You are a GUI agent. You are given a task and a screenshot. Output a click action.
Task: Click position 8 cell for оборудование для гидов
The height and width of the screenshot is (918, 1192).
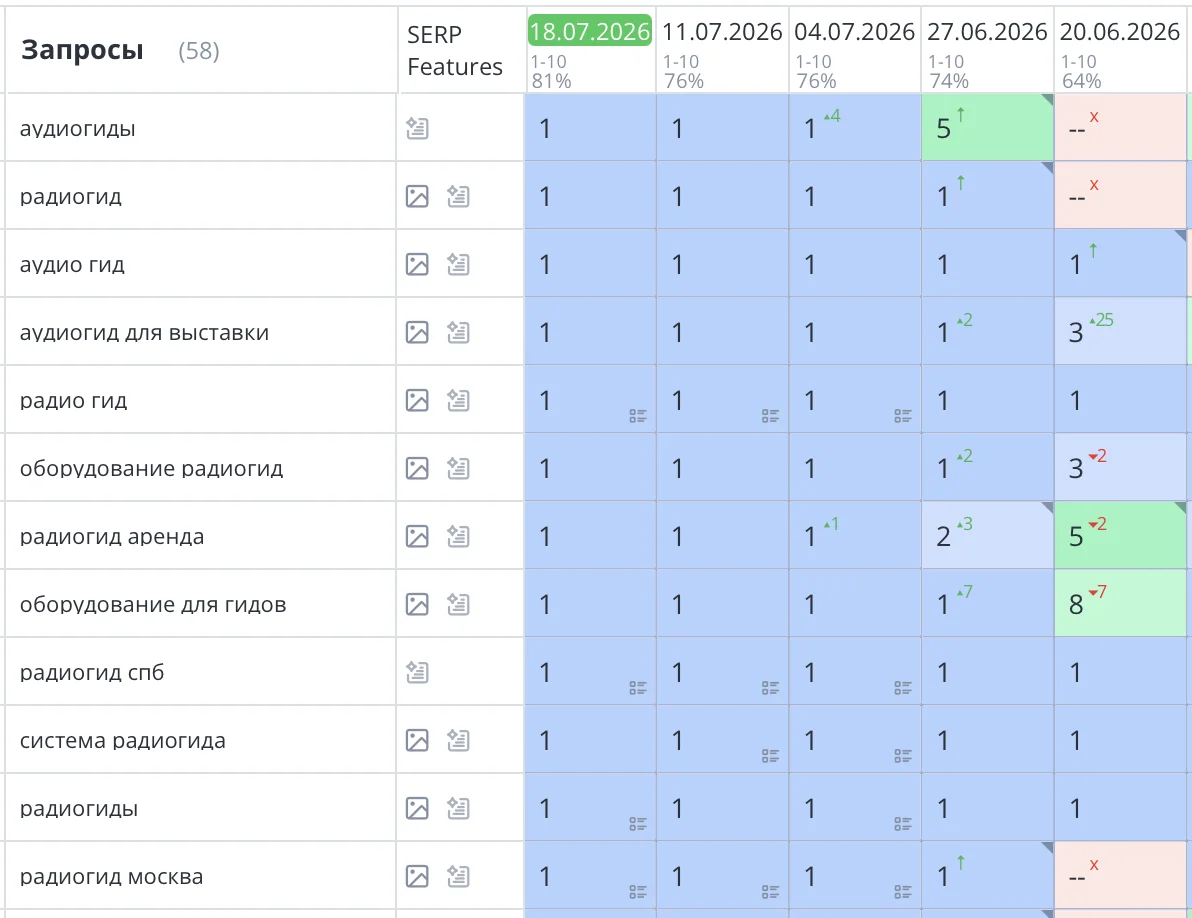click(x=1120, y=604)
